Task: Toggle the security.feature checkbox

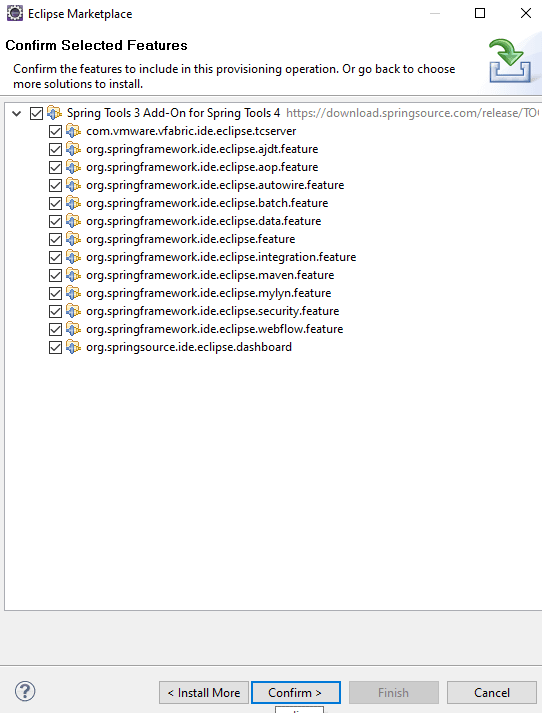Action: 55,311
